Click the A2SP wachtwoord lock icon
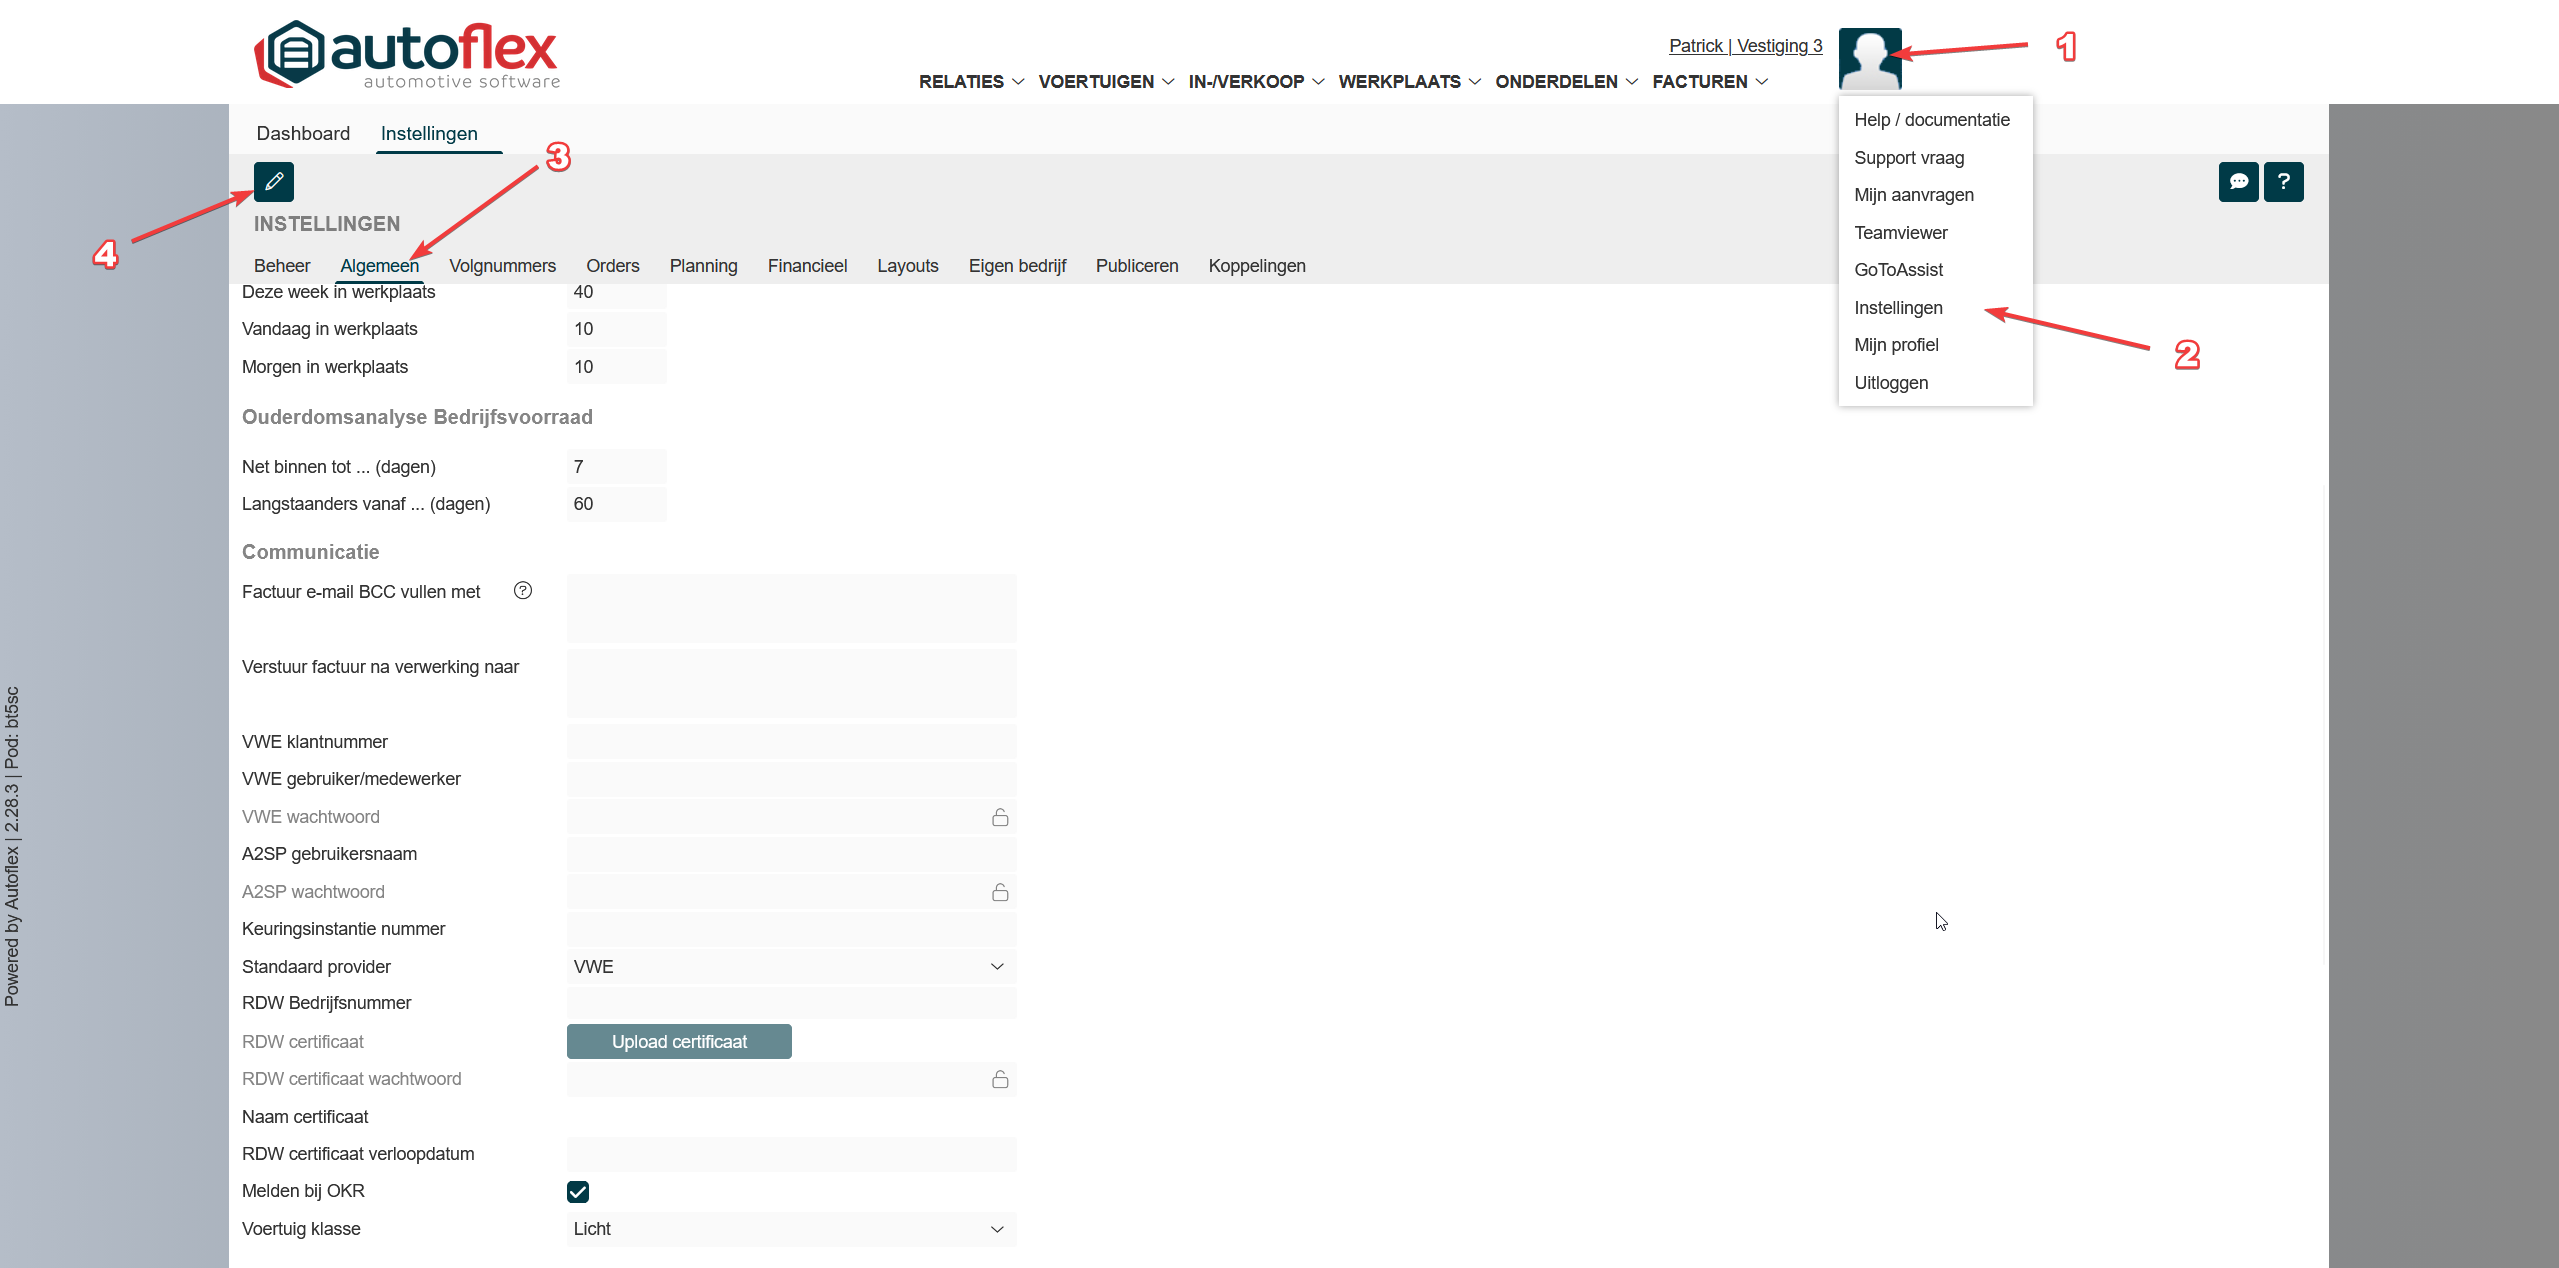Image resolution: width=2559 pixels, height=1268 pixels. (x=999, y=892)
